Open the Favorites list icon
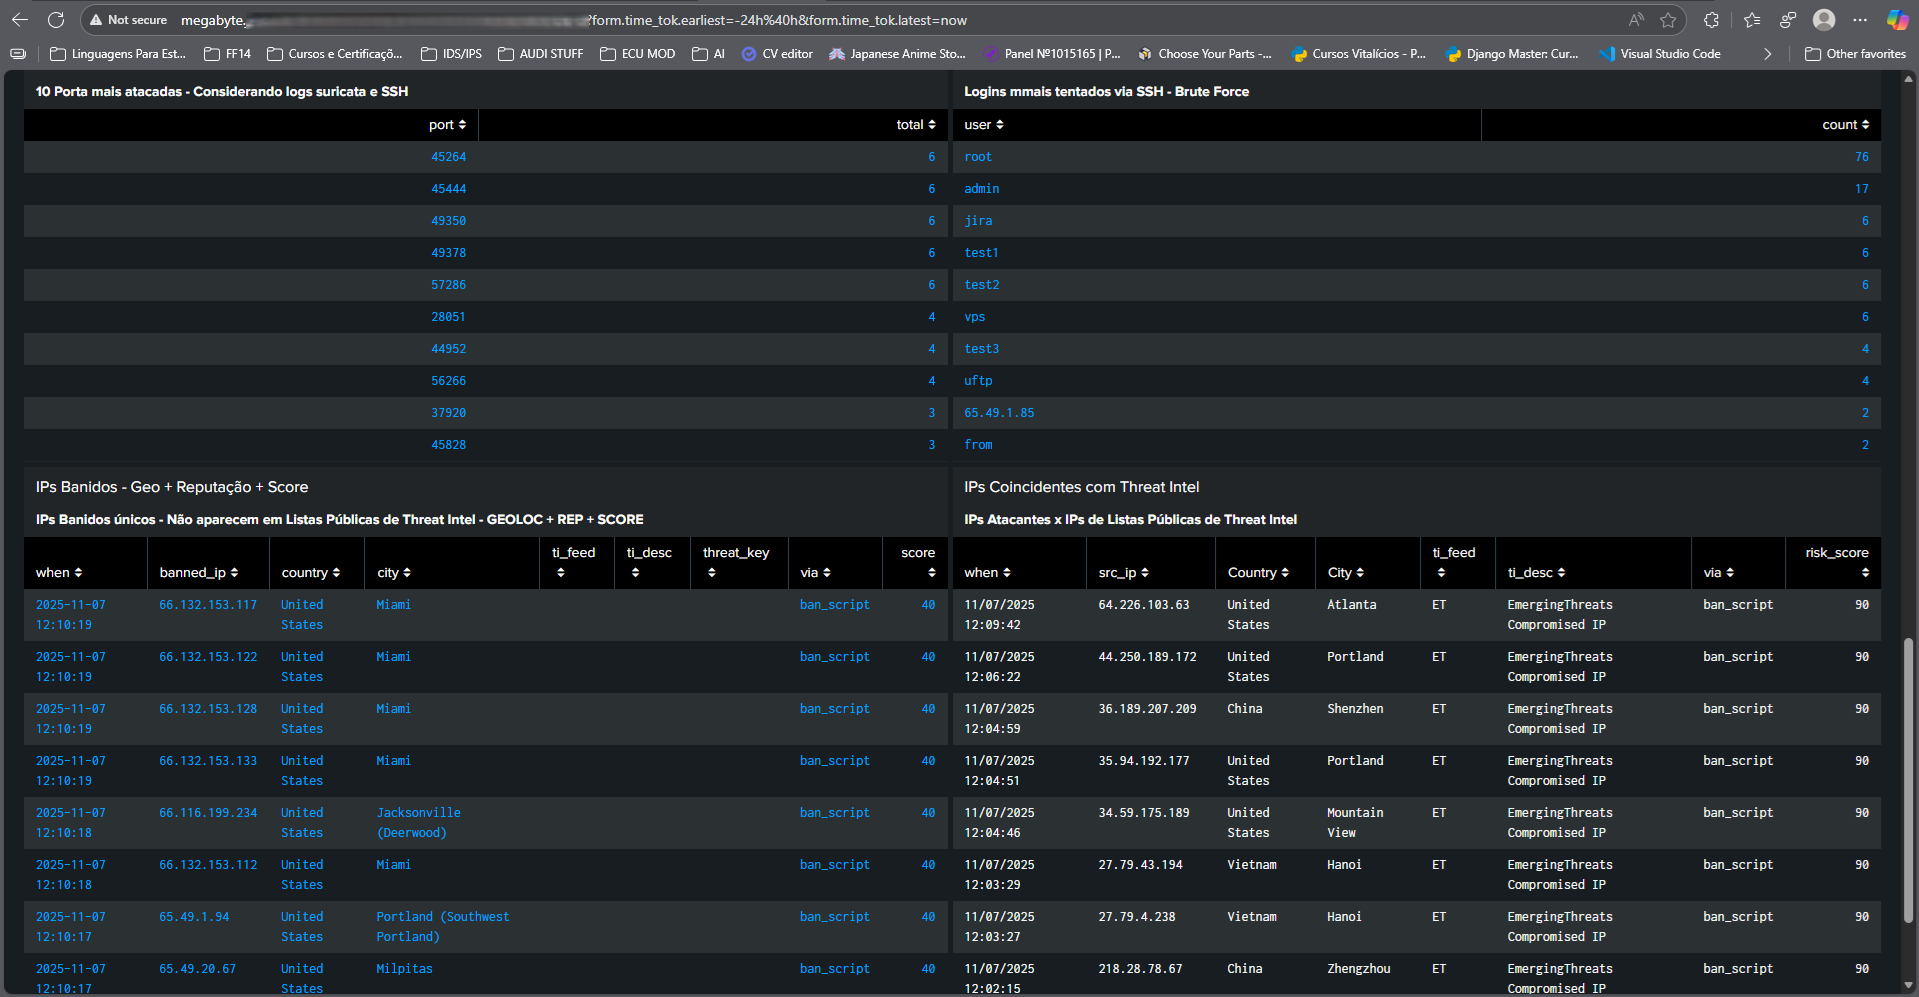Screen dimensions: 1919x997 (x=1752, y=20)
